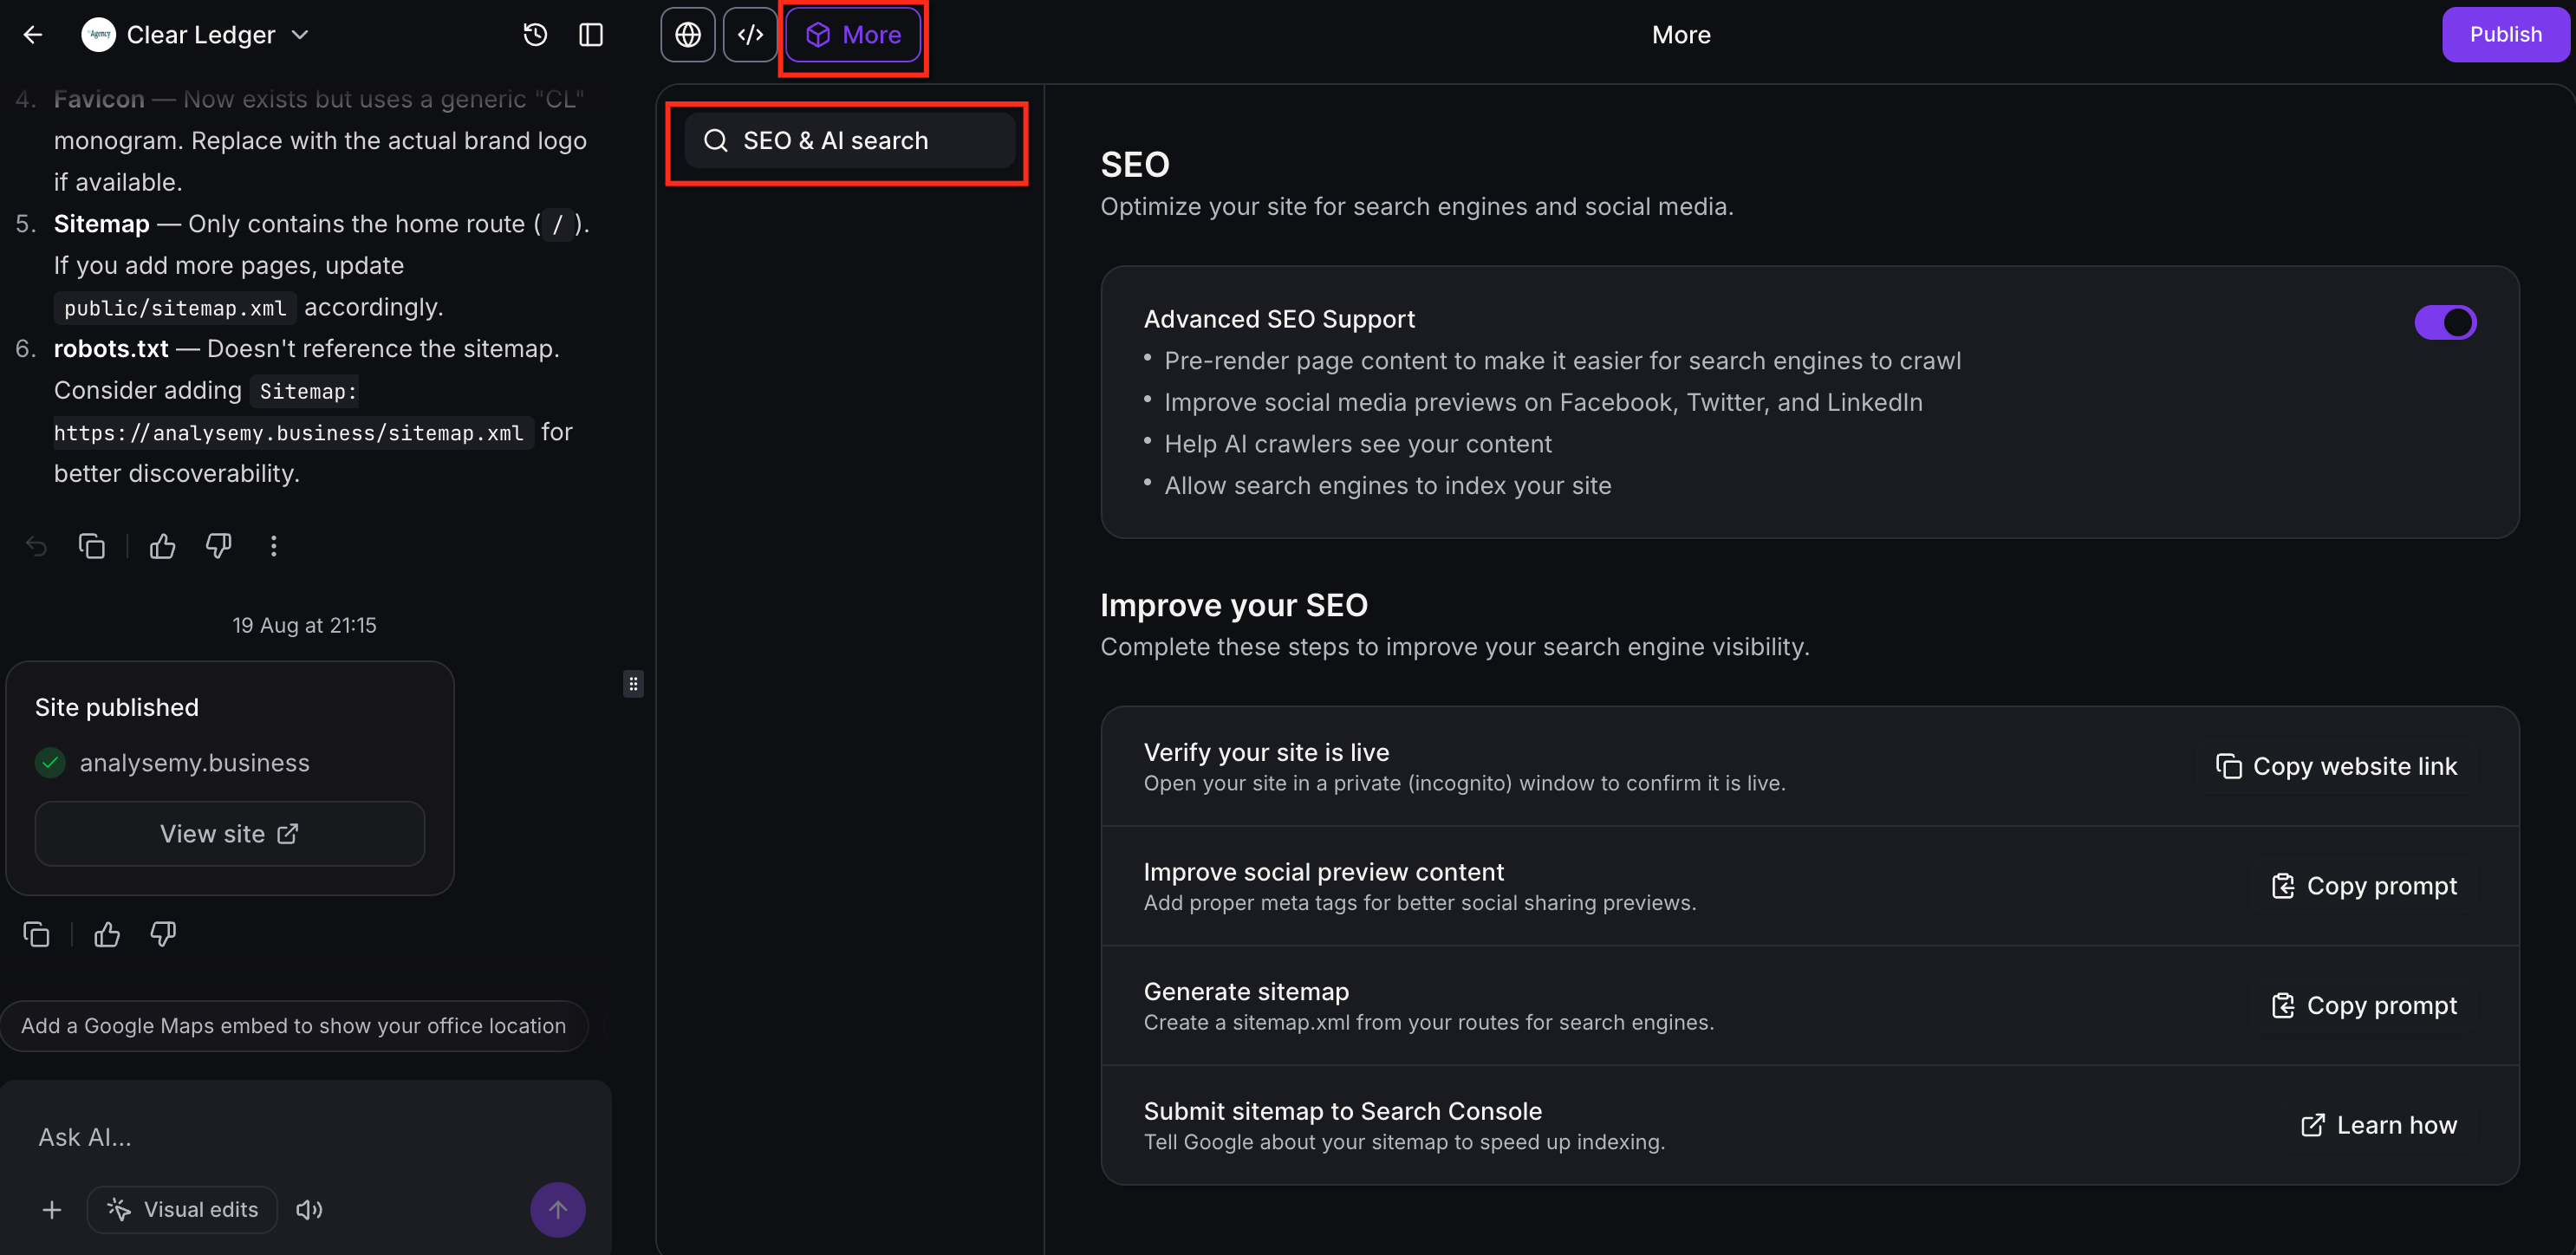The height and width of the screenshot is (1255, 2576).
Task: Toggle Visual edits mode
Action: (183, 1210)
